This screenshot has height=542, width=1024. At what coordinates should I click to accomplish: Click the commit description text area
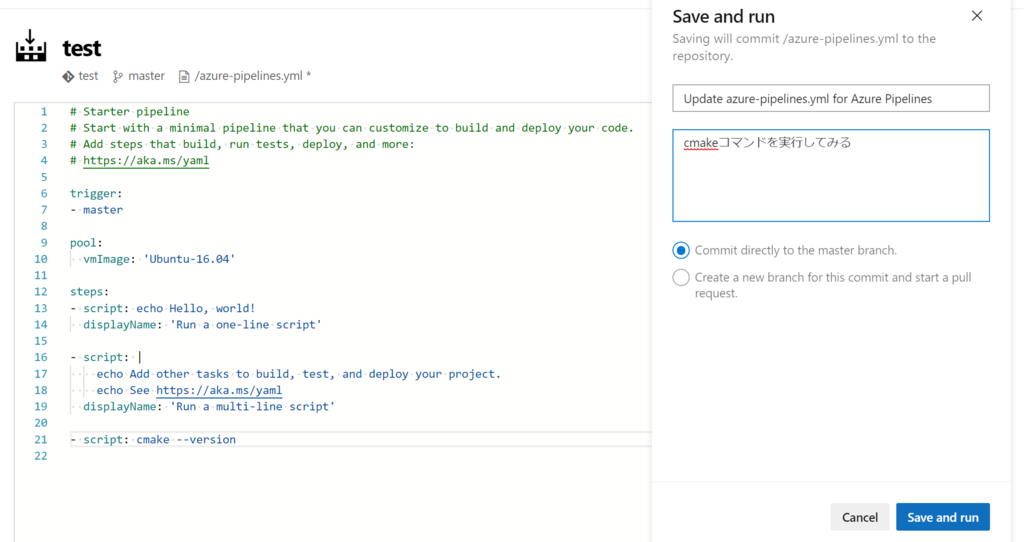pyautogui.click(x=831, y=176)
